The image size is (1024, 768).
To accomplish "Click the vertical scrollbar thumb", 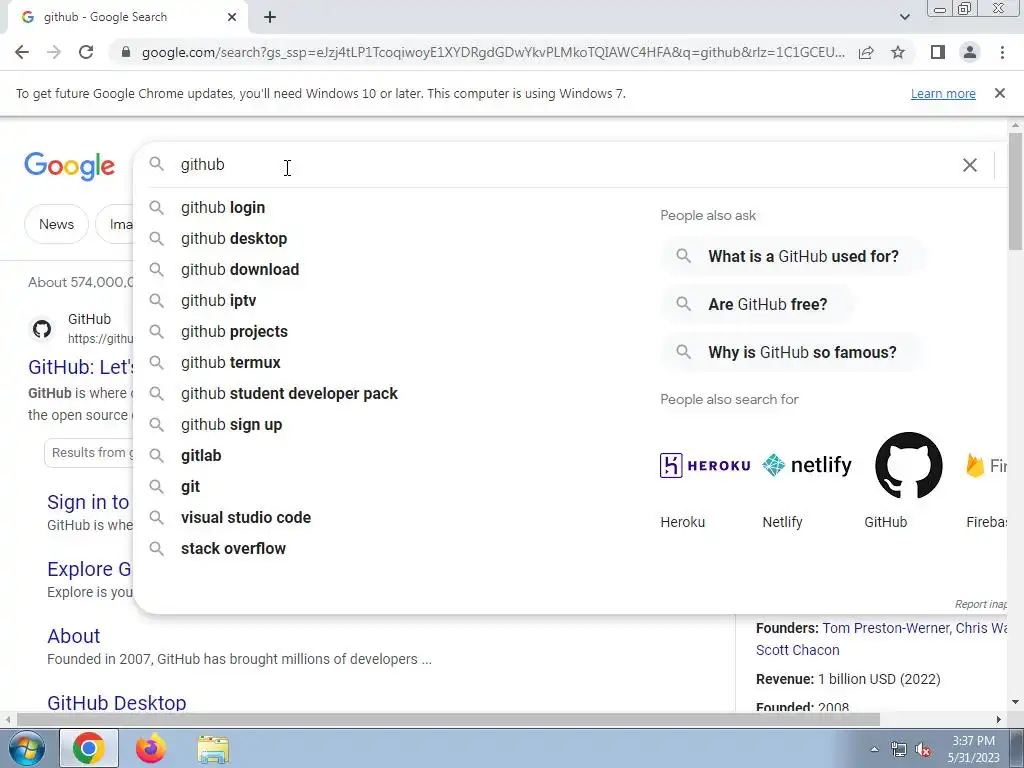I will (1015, 191).
